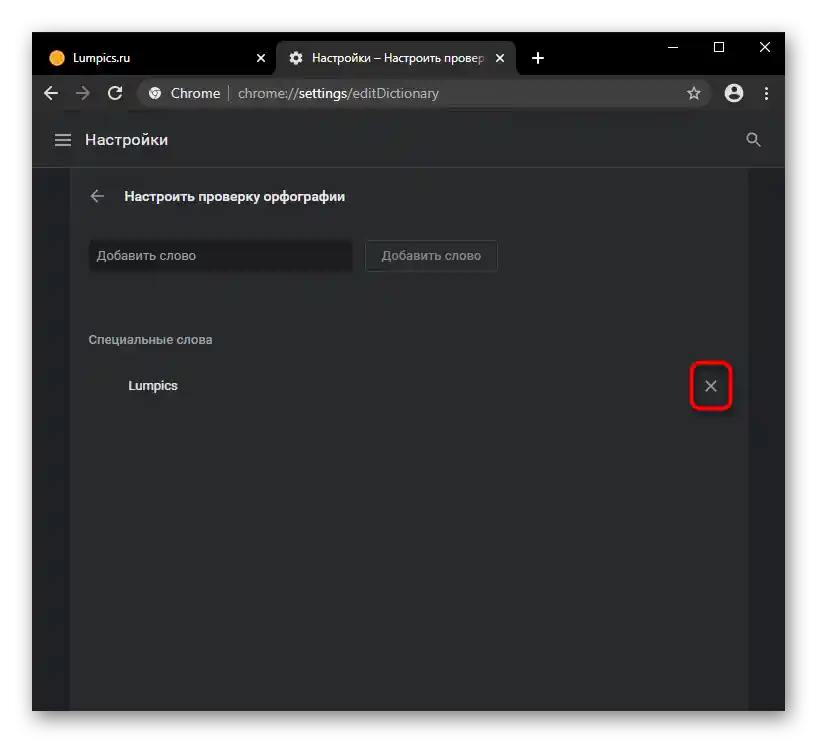Open settings search with the magnifier icon
Screen dimensions: 817x743
pyautogui.click(x=753, y=140)
